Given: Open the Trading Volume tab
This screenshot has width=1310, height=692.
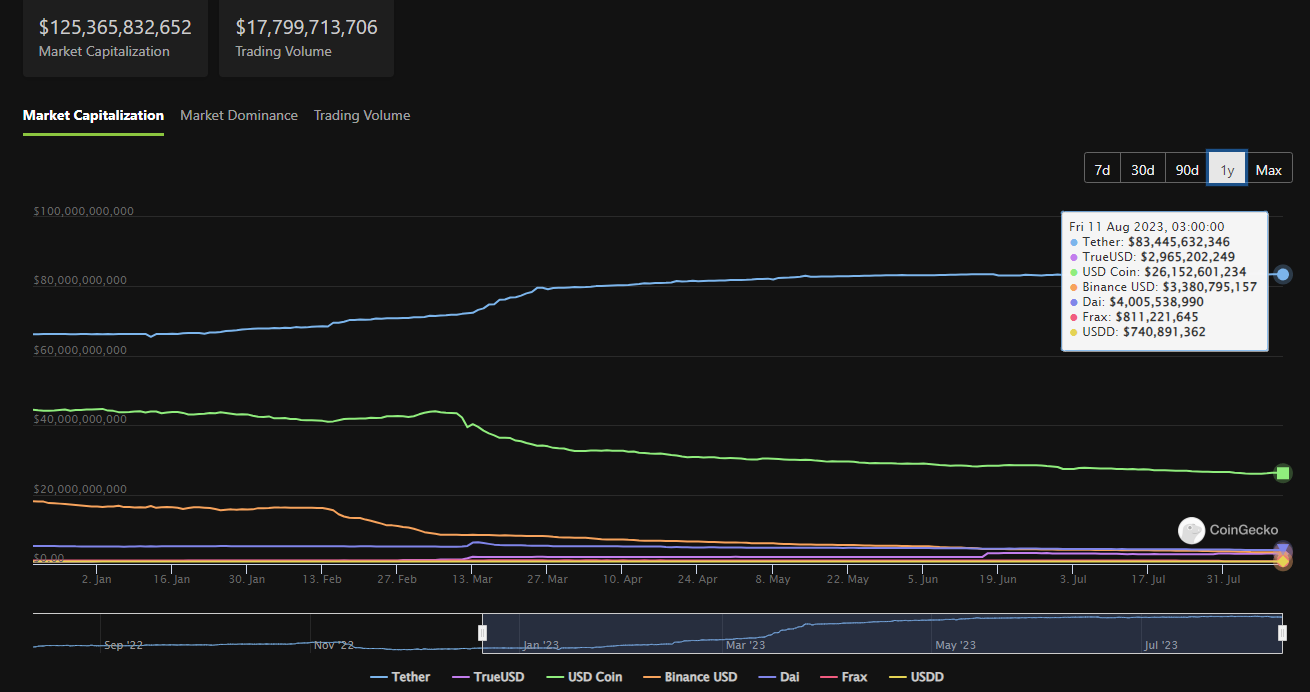Looking at the screenshot, I should tap(362, 115).
